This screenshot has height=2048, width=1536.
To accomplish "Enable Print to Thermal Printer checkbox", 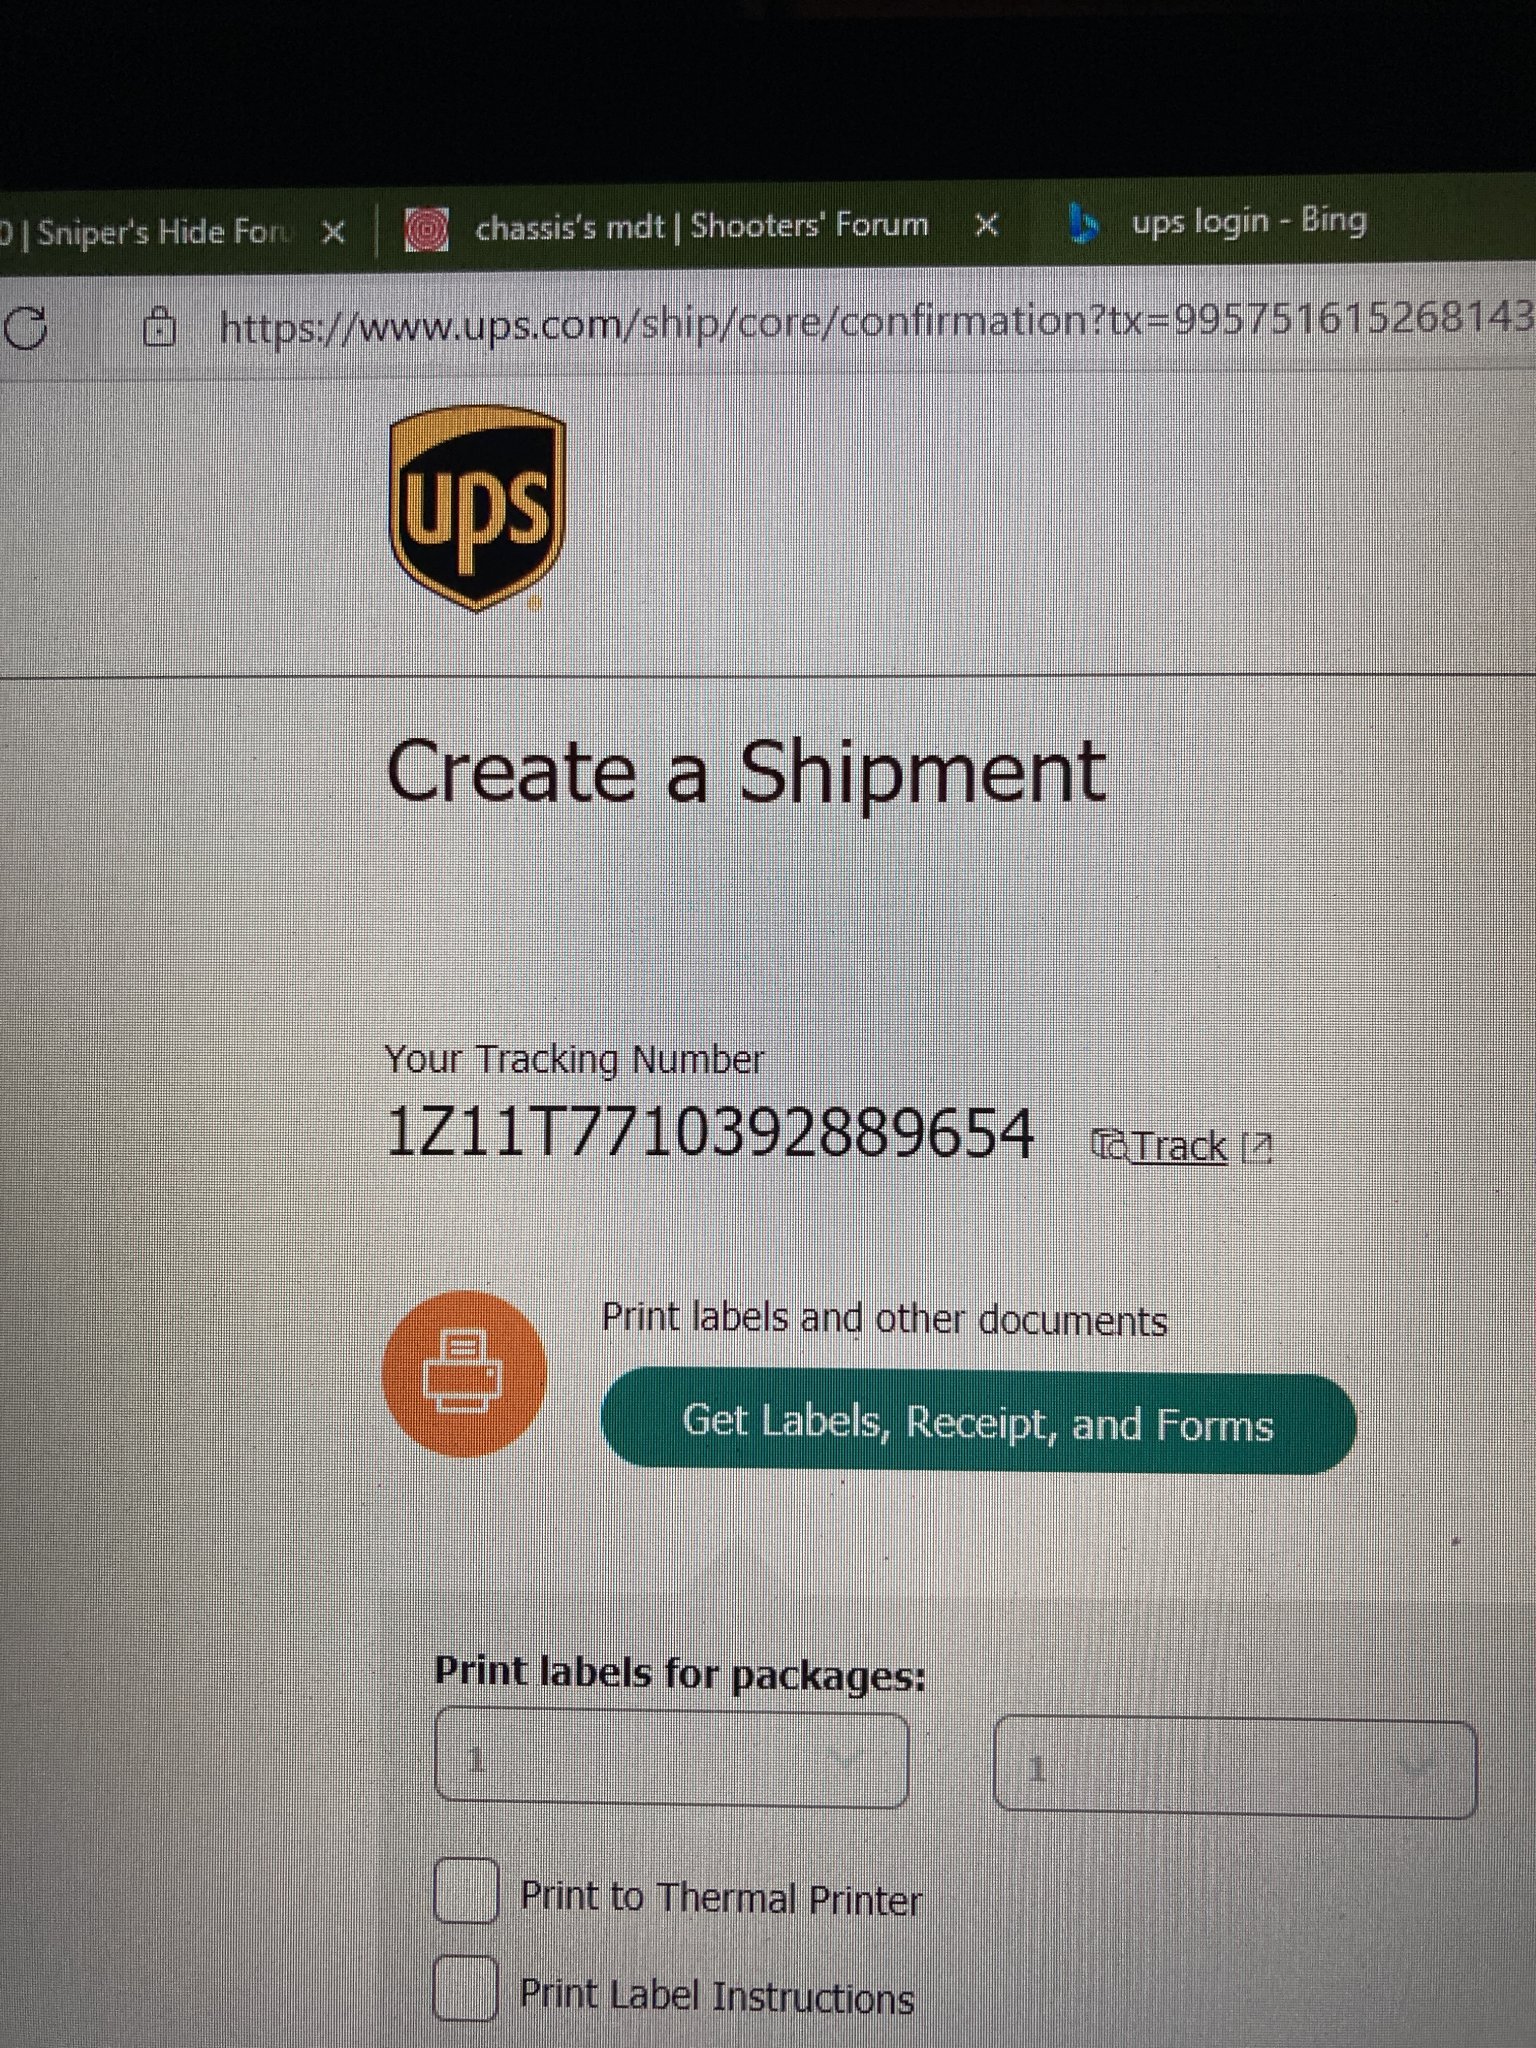I will pyautogui.click(x=466, y=1890).
